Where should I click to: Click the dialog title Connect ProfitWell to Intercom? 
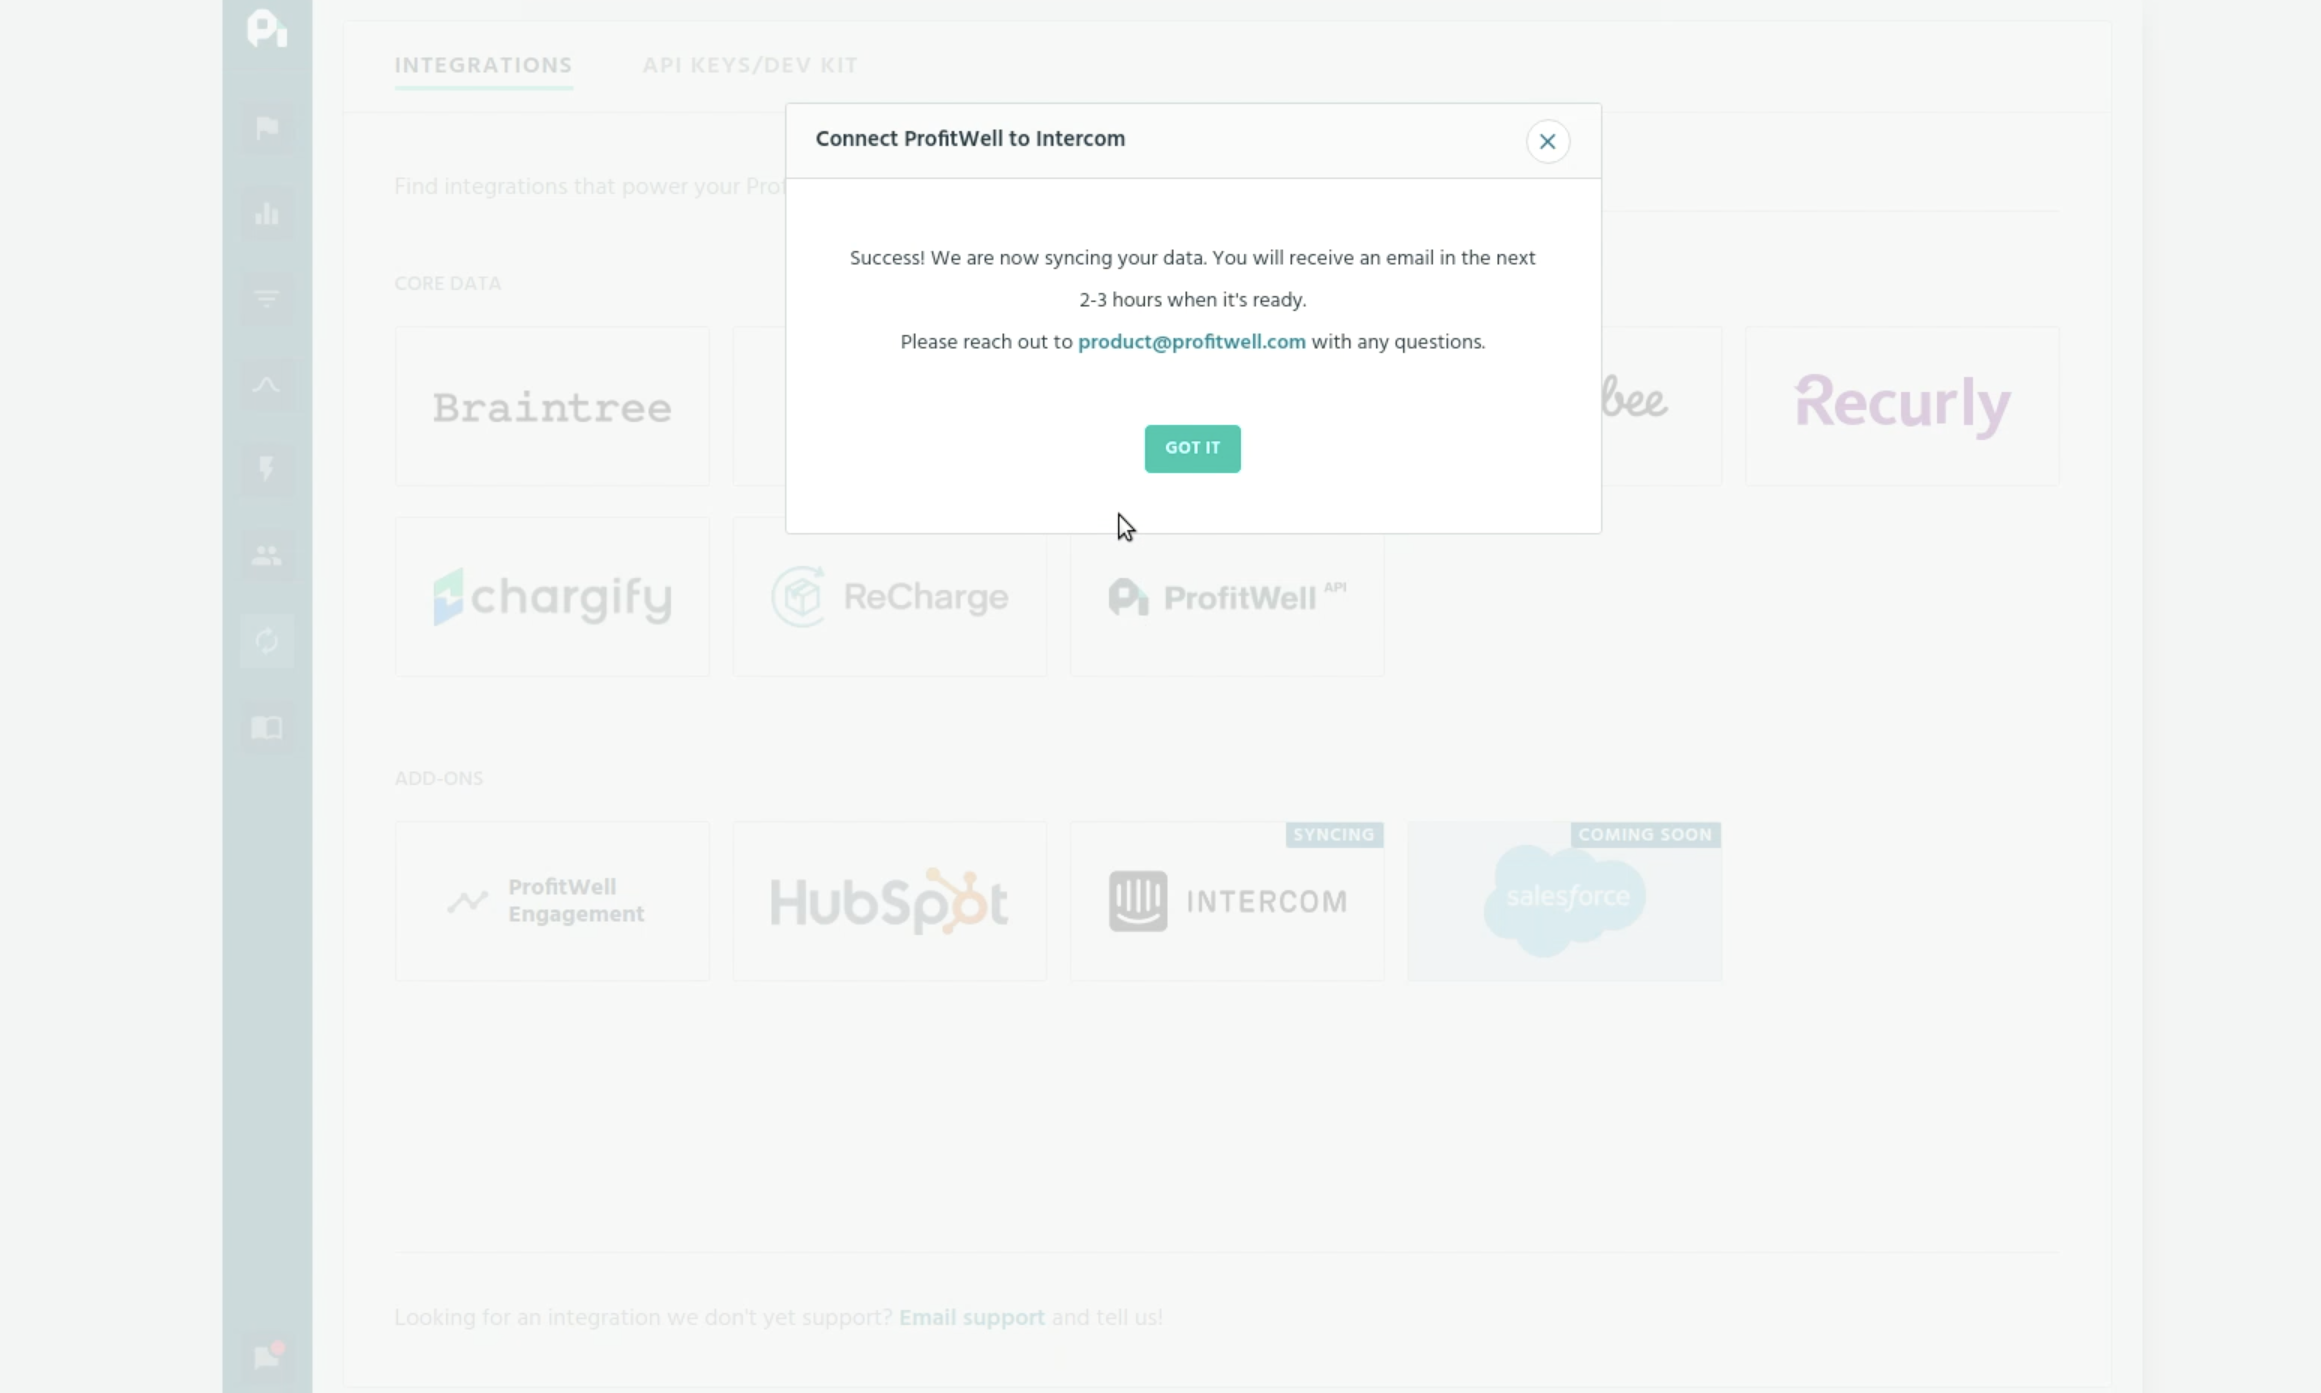(x=970, y=139)
